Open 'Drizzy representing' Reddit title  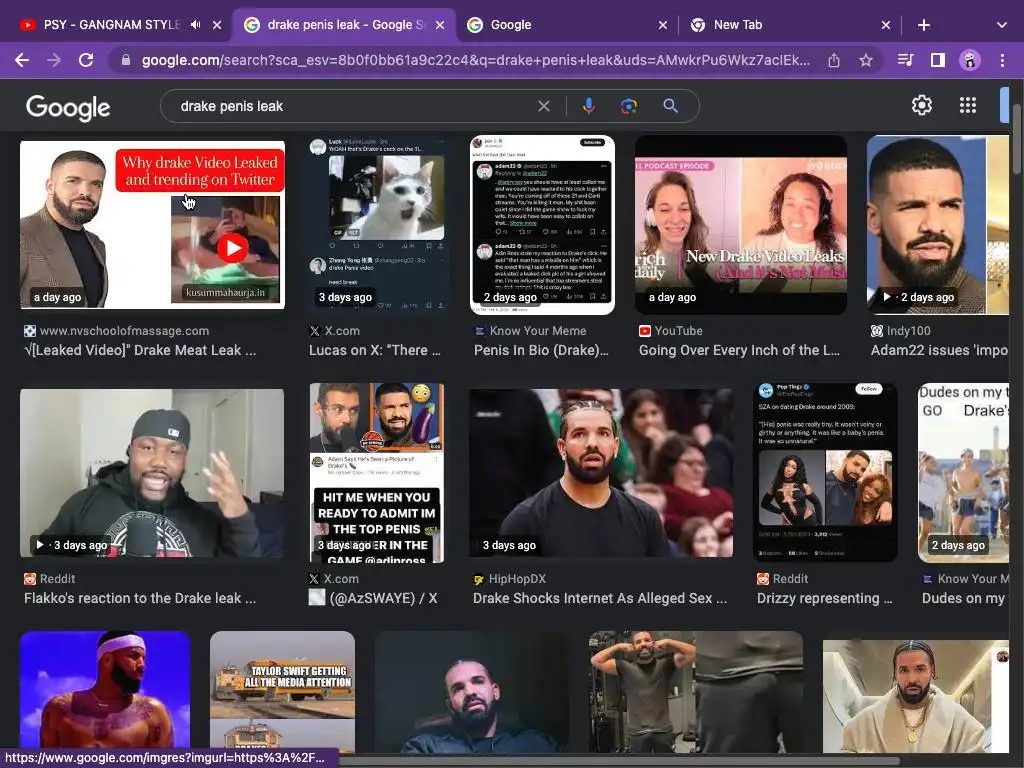tap(824, 598)
